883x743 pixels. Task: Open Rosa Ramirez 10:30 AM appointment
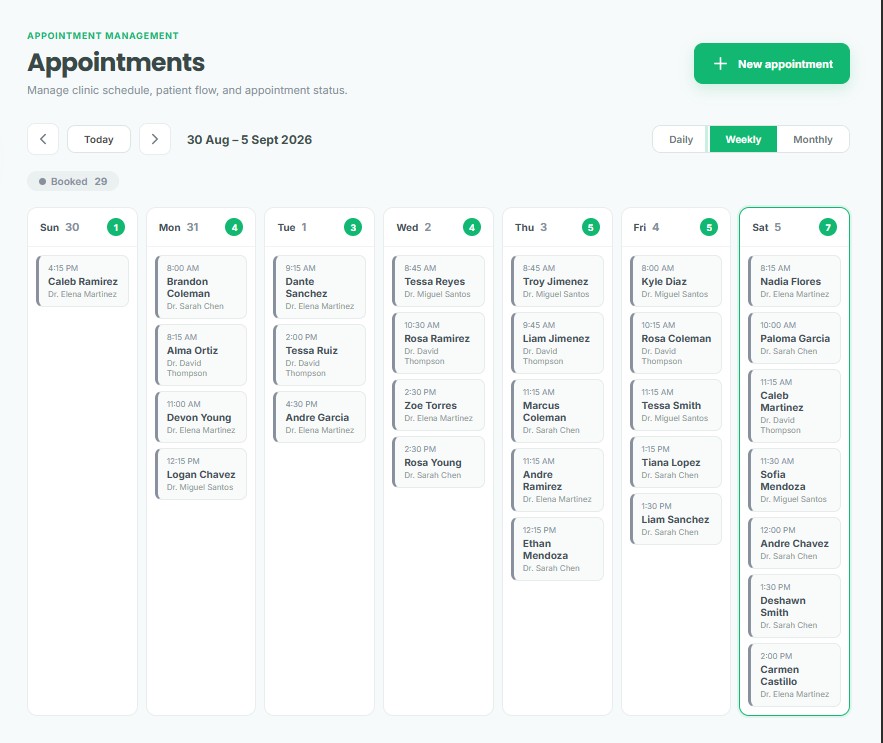click(438, 343)
